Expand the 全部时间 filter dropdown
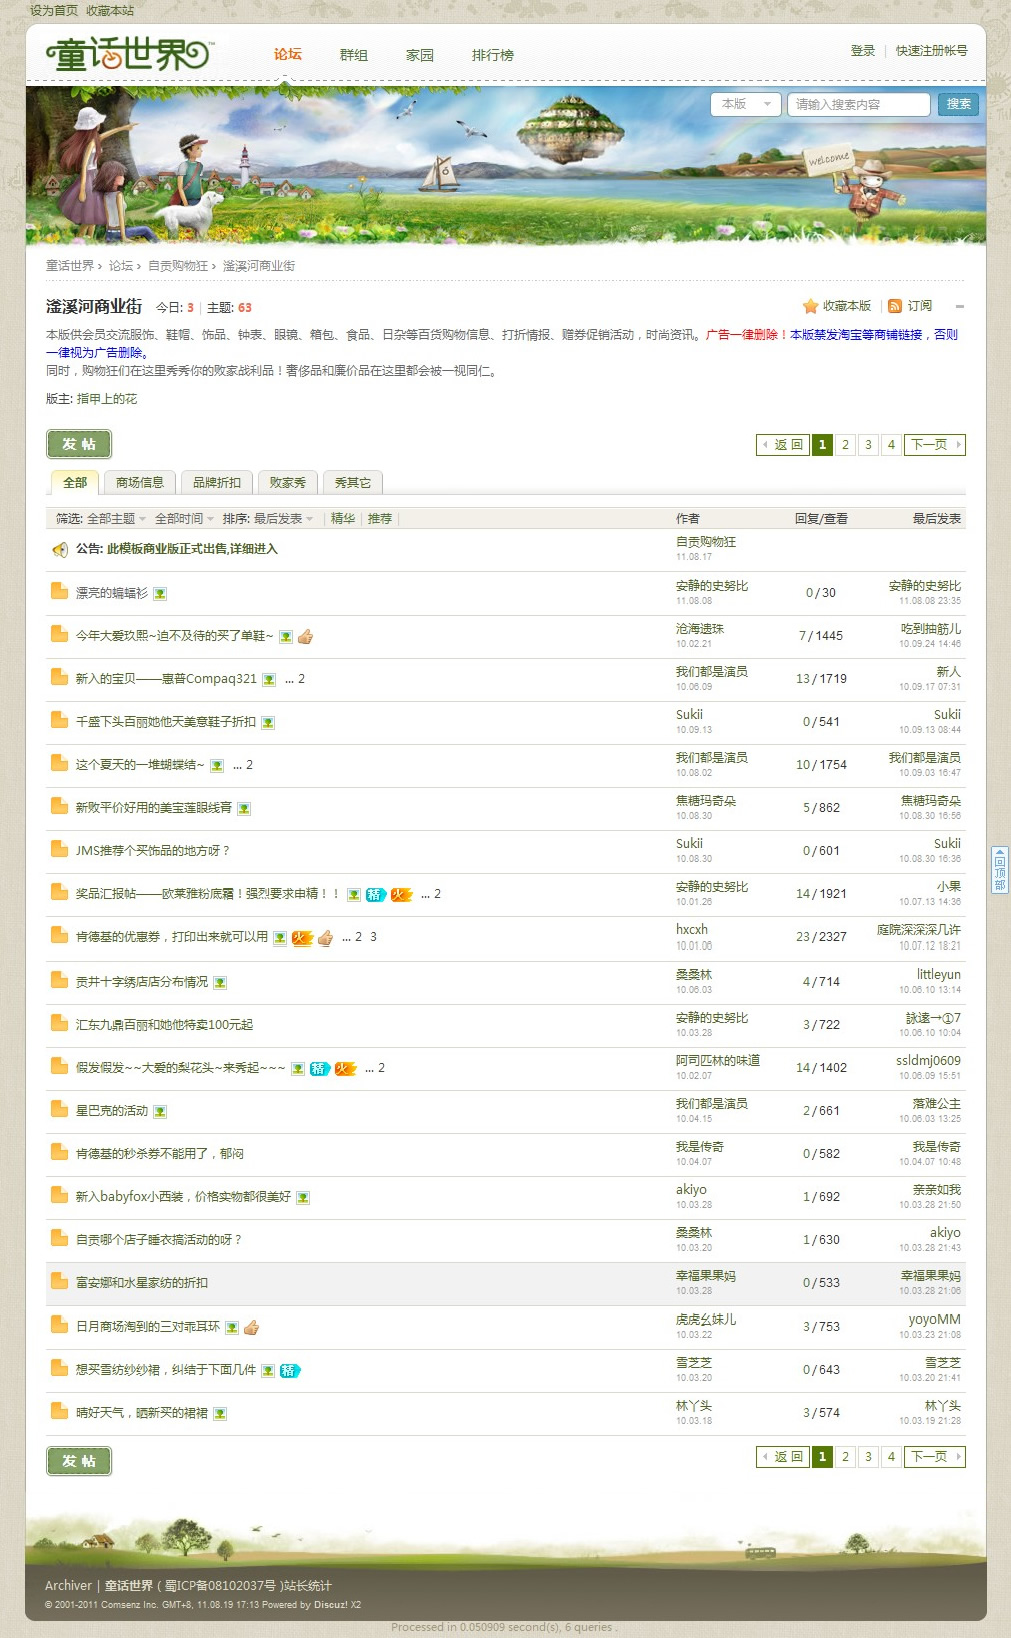Viewport: 1011px width, 1638px height. coord(183,518)
